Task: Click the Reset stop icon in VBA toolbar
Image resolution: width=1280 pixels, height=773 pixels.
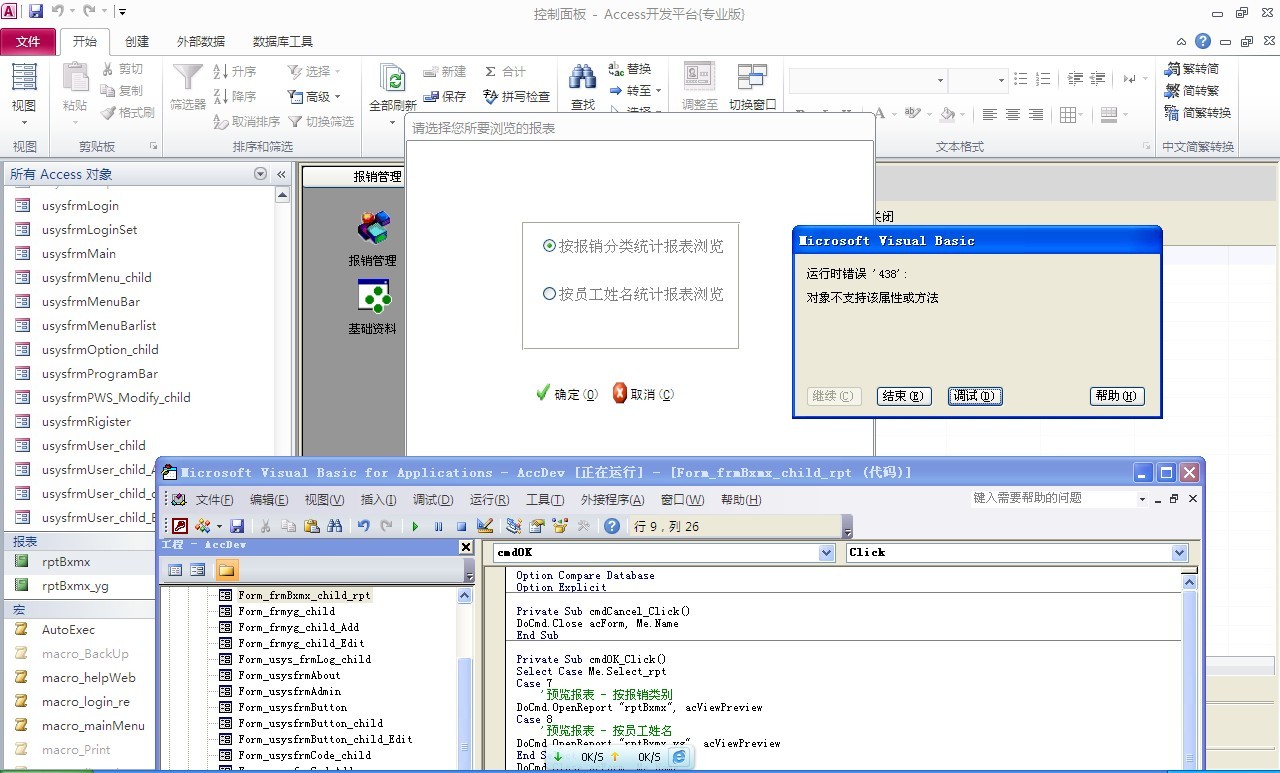Action: pyautogui.click(x=461, y=526)
